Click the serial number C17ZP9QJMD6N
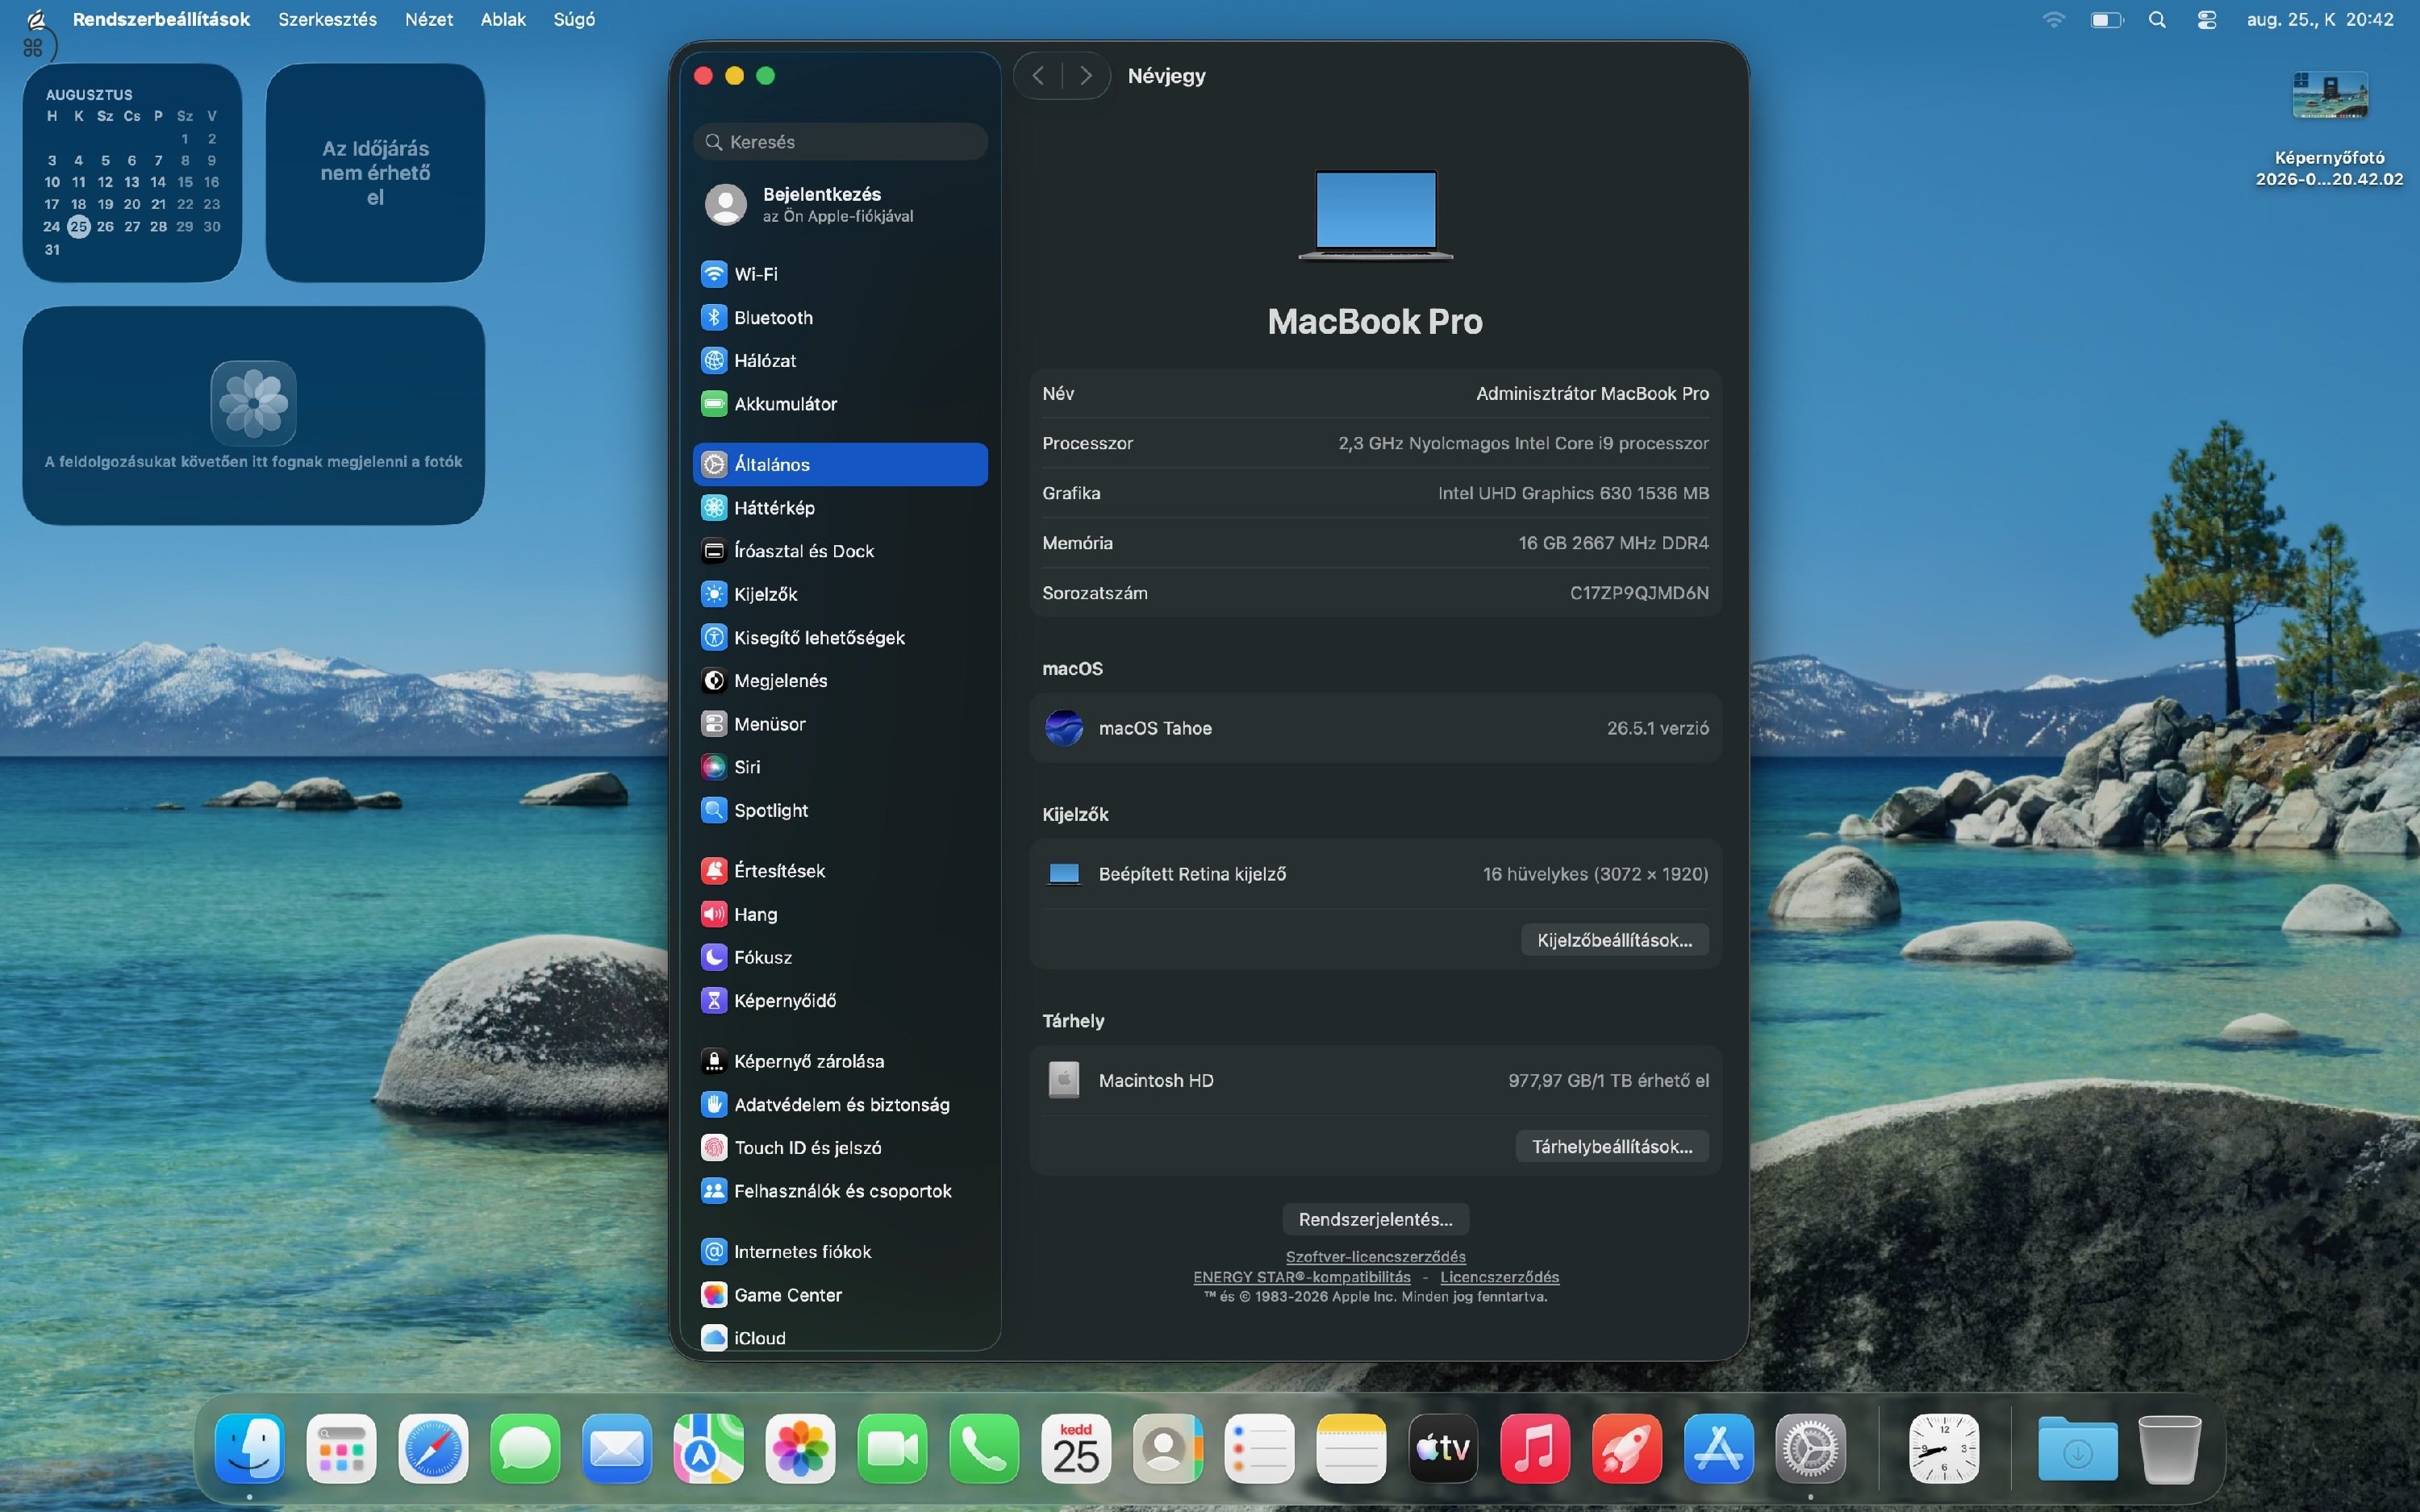Viewport: 2420px width, 1512px height. (1638, 593)
